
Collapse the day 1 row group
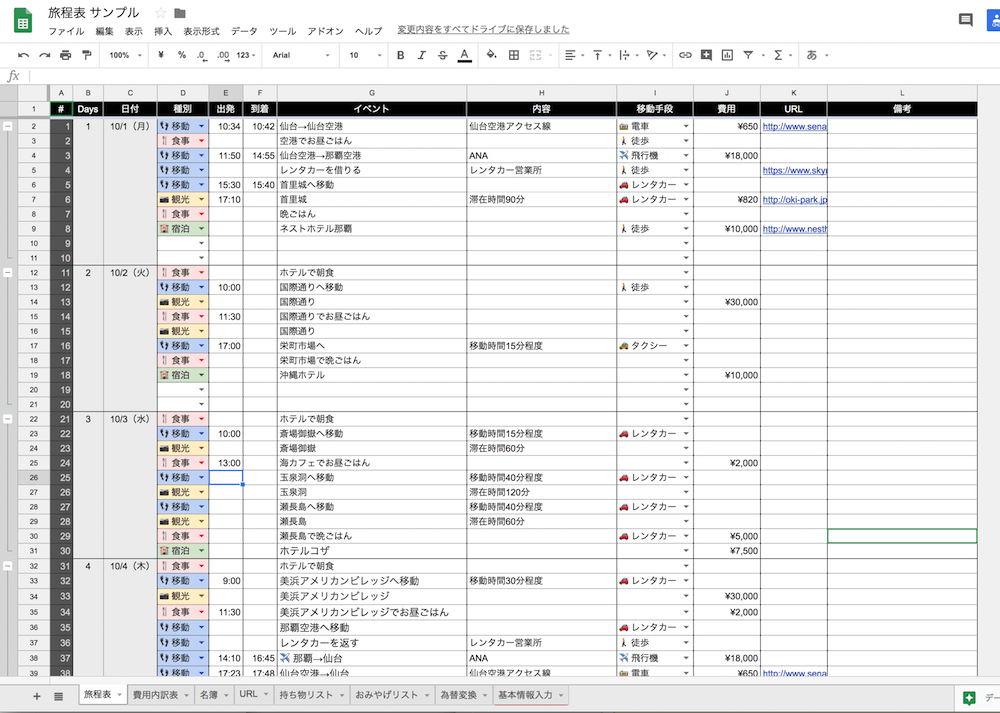8,125
